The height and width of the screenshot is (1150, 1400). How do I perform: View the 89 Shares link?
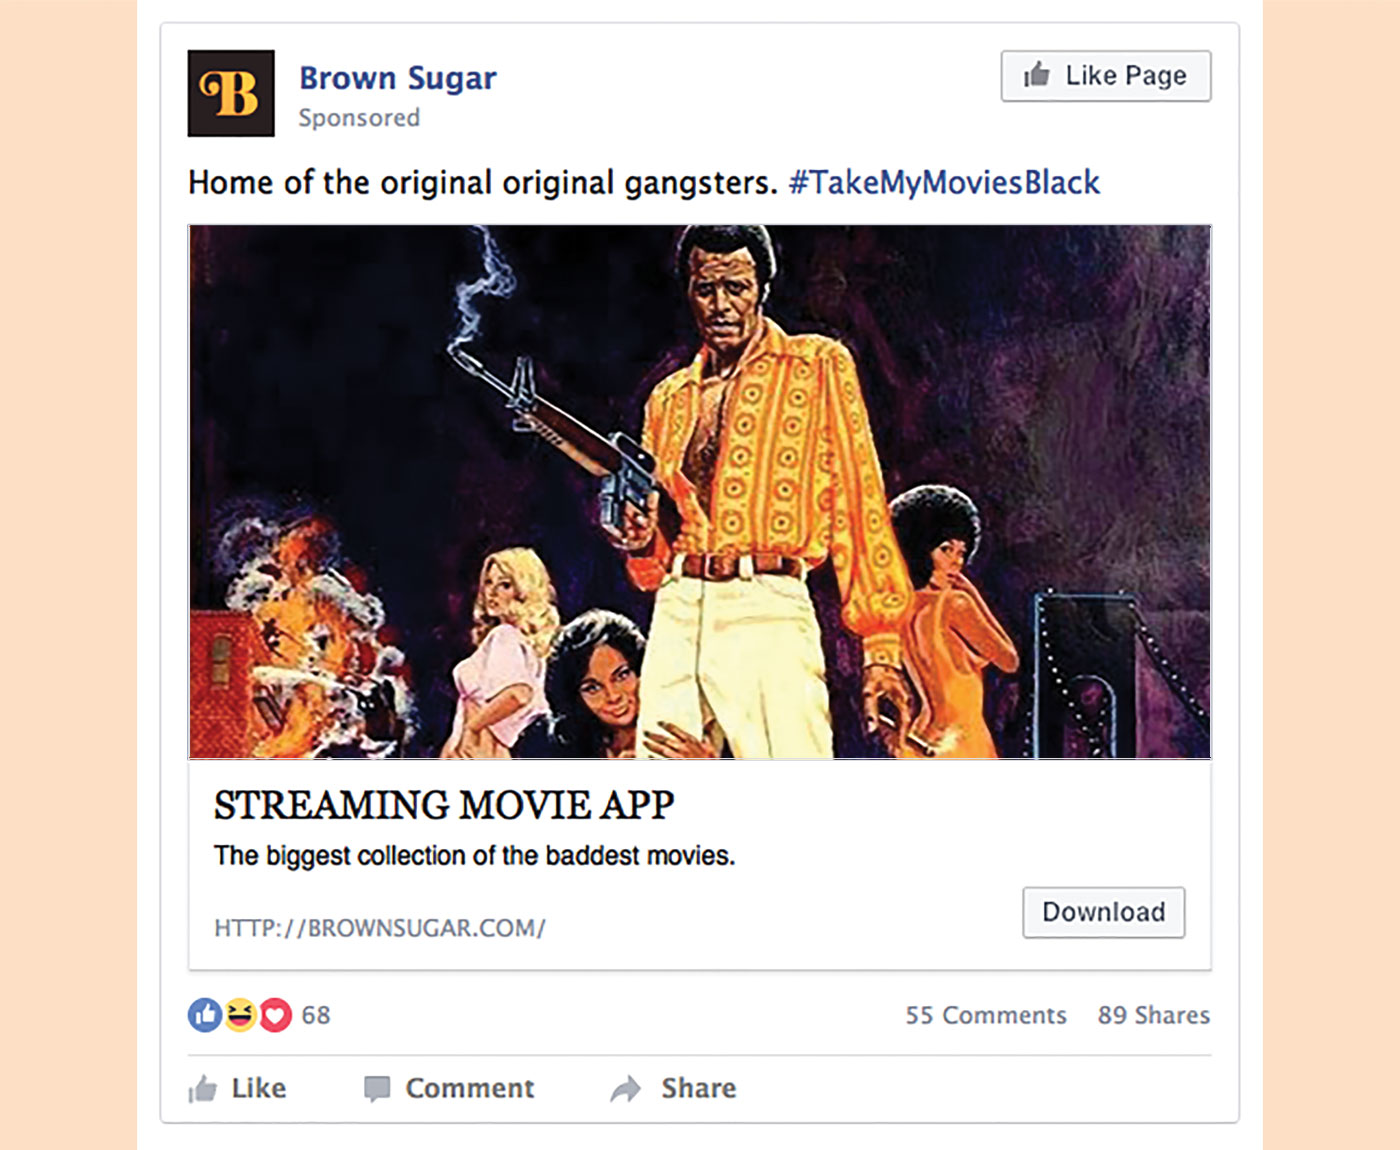[1153, 1015]
